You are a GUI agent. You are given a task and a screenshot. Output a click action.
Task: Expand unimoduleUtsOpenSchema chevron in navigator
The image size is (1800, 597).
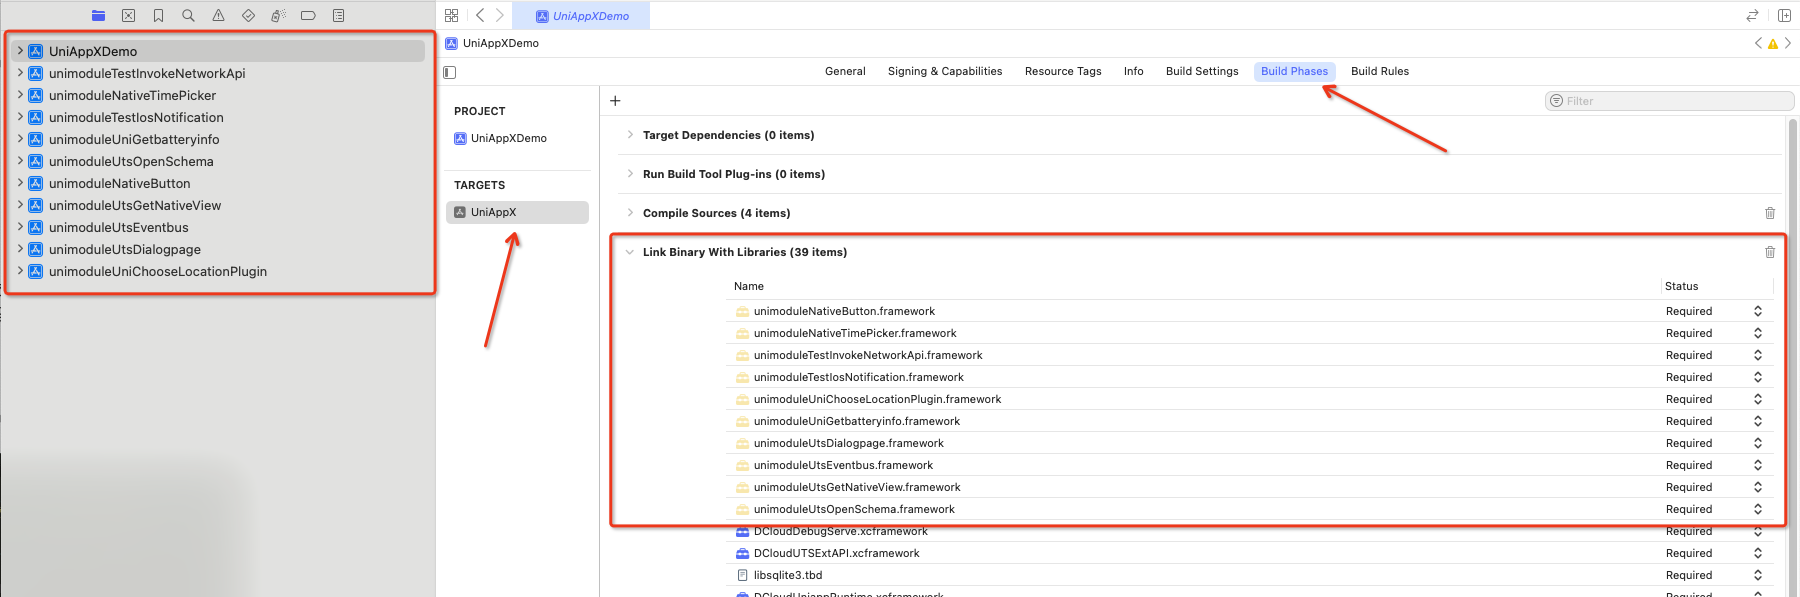pos(20,161)
